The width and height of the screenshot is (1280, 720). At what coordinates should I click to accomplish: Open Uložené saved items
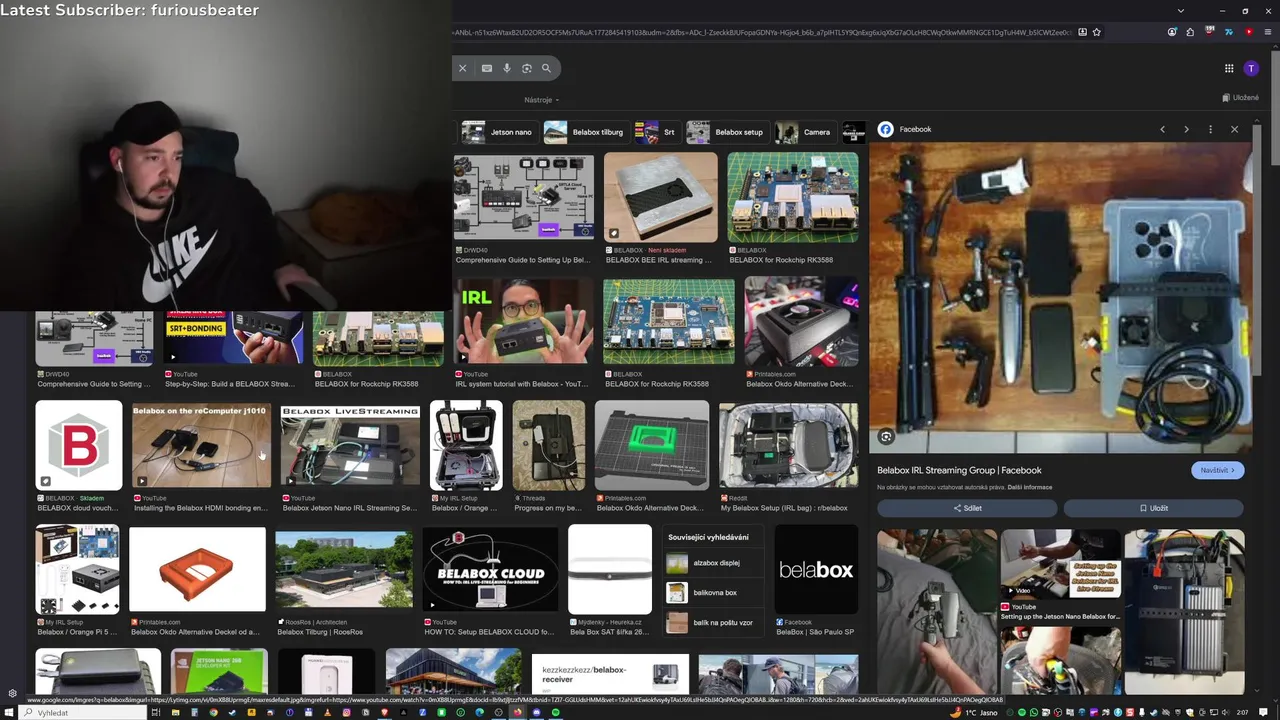(x=1240, y=98)
